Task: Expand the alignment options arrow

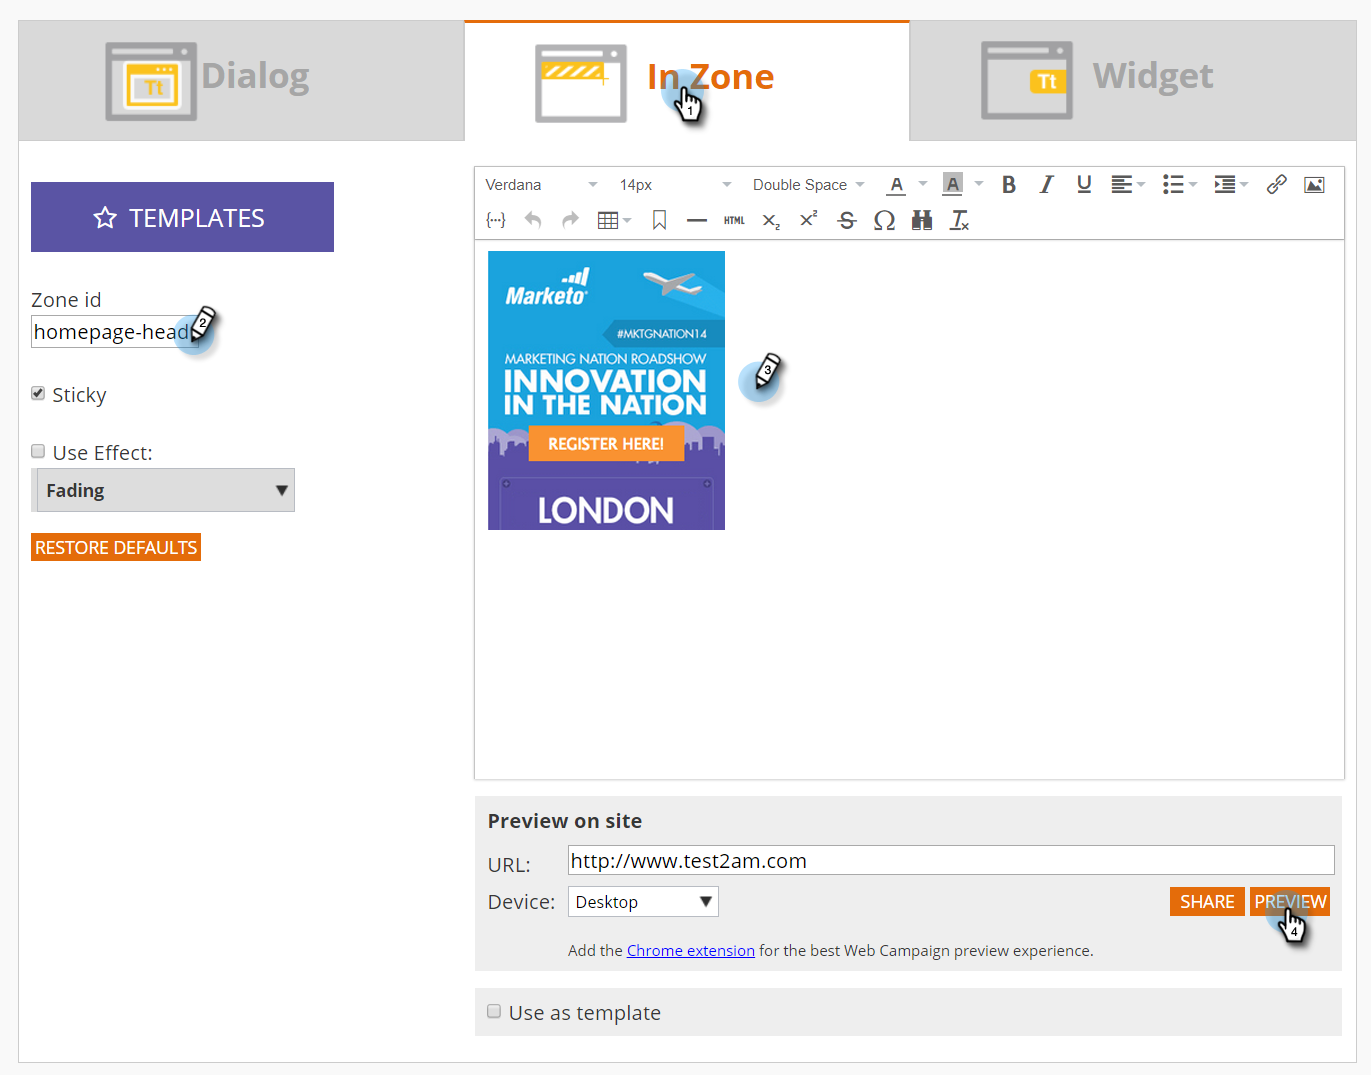Action: click(1141, 185)
